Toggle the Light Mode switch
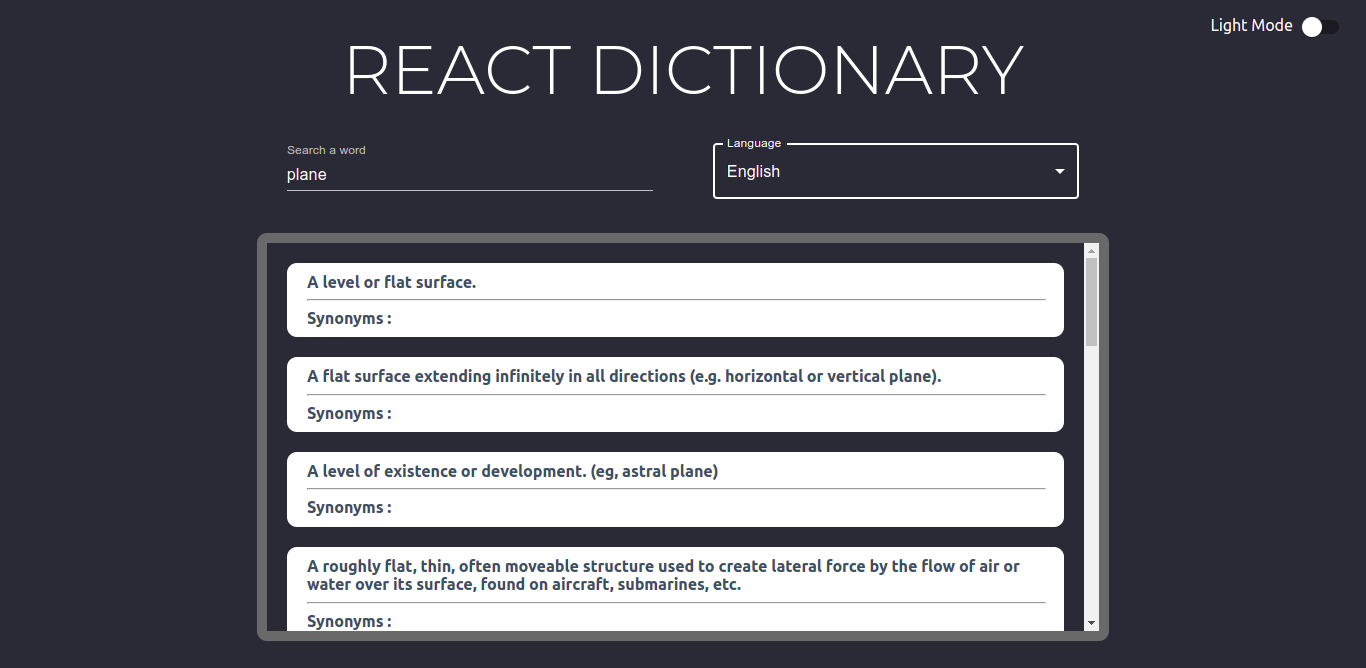1366x668 pixels. (x=1319, y=27)
